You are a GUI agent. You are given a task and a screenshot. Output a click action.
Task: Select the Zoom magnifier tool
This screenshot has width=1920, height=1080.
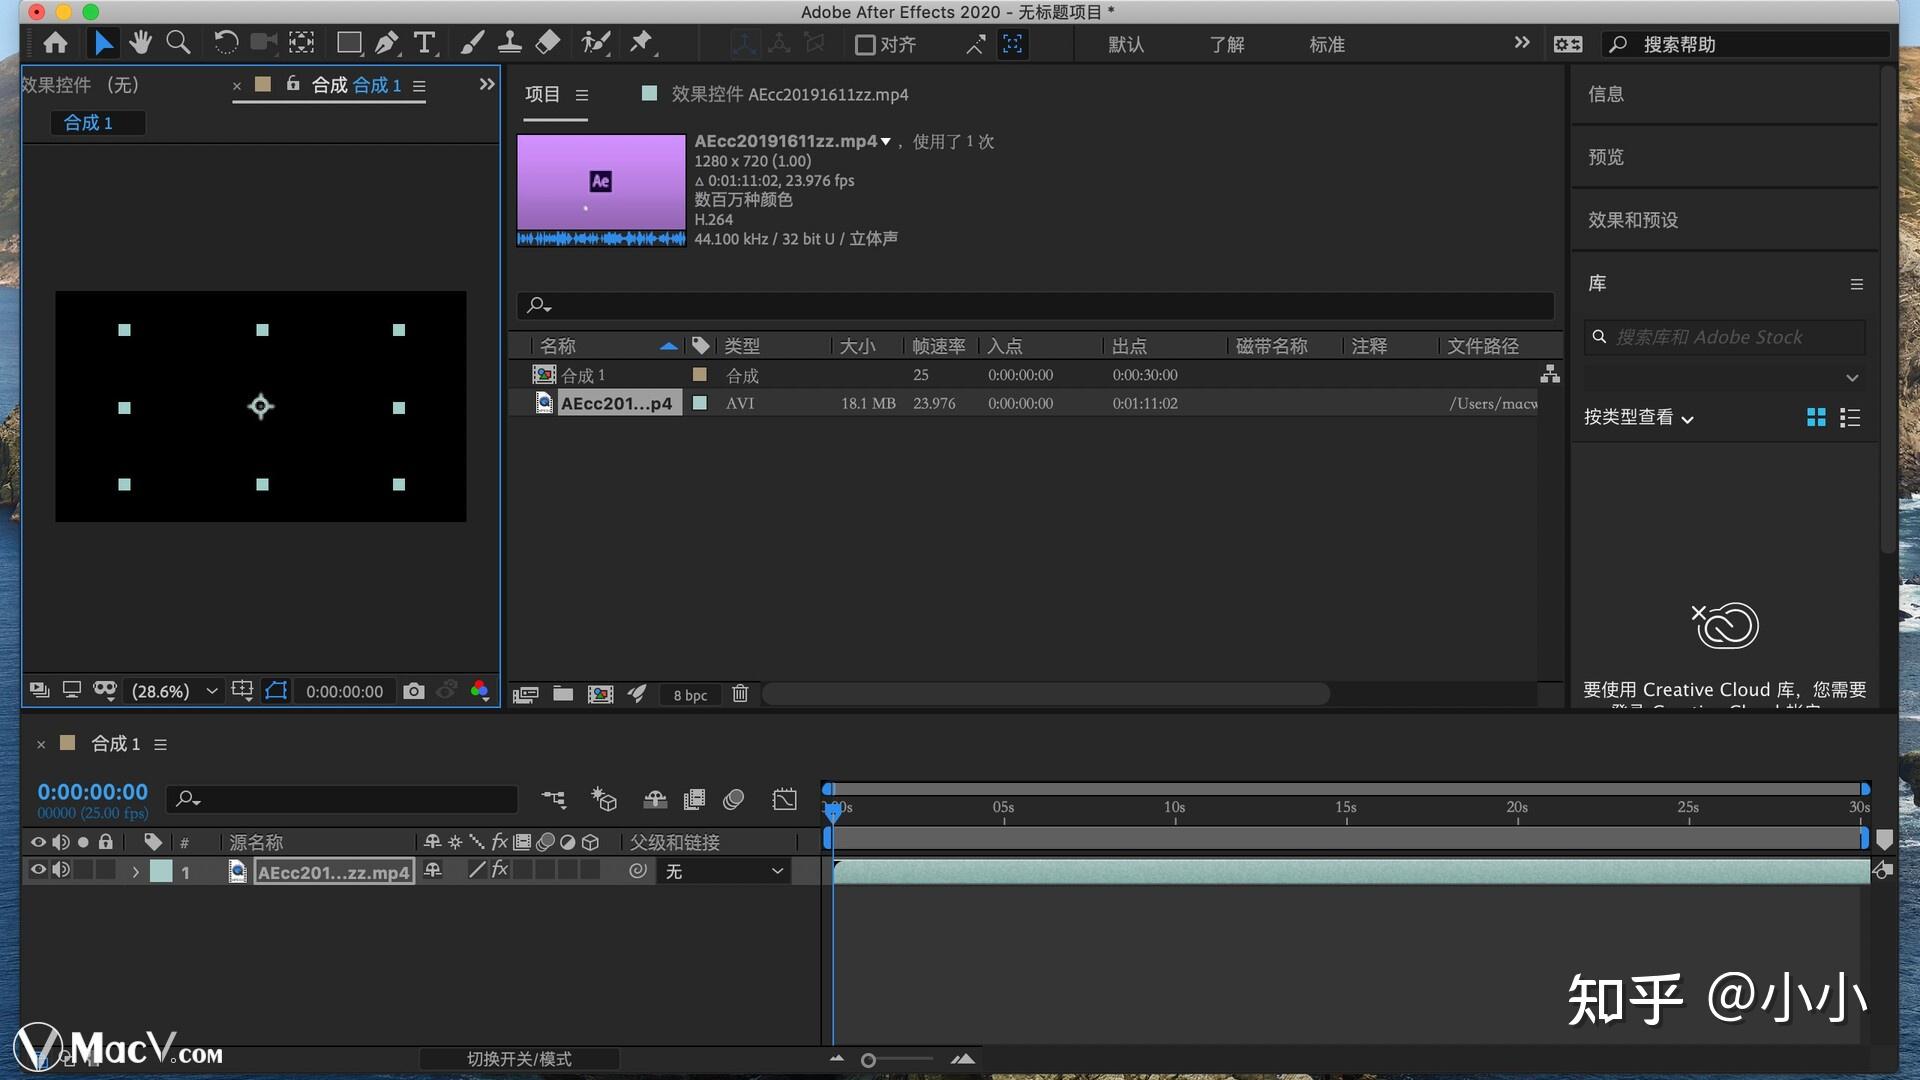(178, 43)
